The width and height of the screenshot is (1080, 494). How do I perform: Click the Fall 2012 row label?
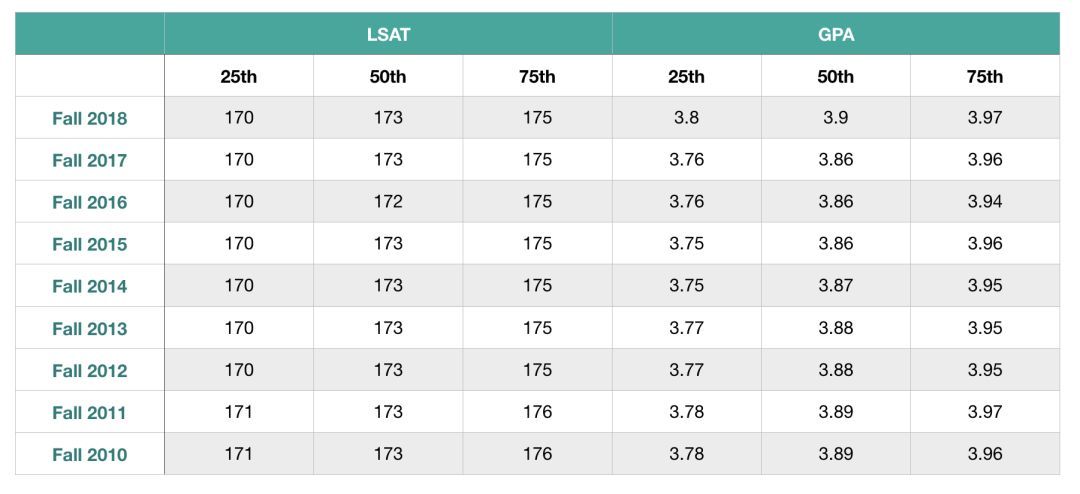click(90, 370)
